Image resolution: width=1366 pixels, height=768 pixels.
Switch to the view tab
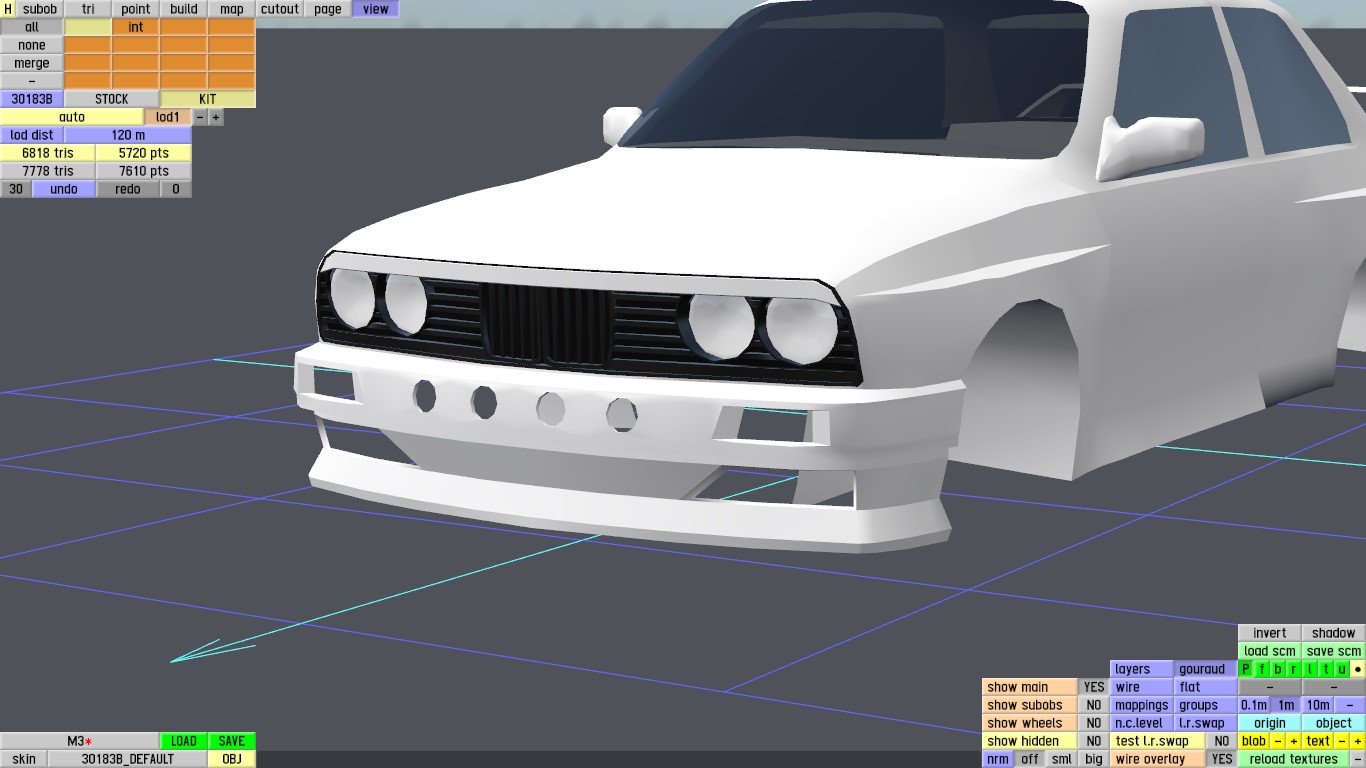tap(376, 9)
